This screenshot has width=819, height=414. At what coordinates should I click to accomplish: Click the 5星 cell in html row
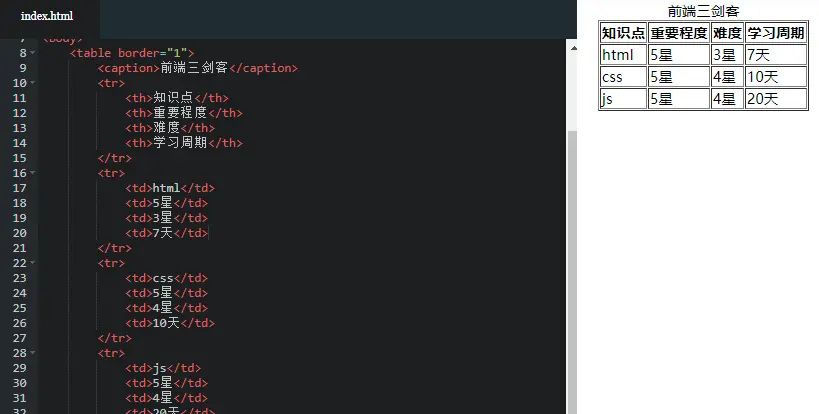pyautogui.click(x=679, y=54)
